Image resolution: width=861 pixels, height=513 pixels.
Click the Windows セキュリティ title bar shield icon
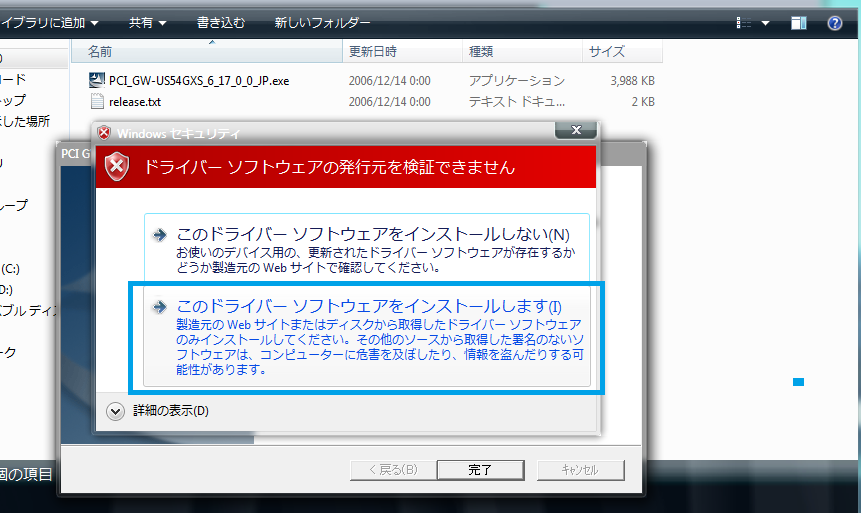[104, 133]
